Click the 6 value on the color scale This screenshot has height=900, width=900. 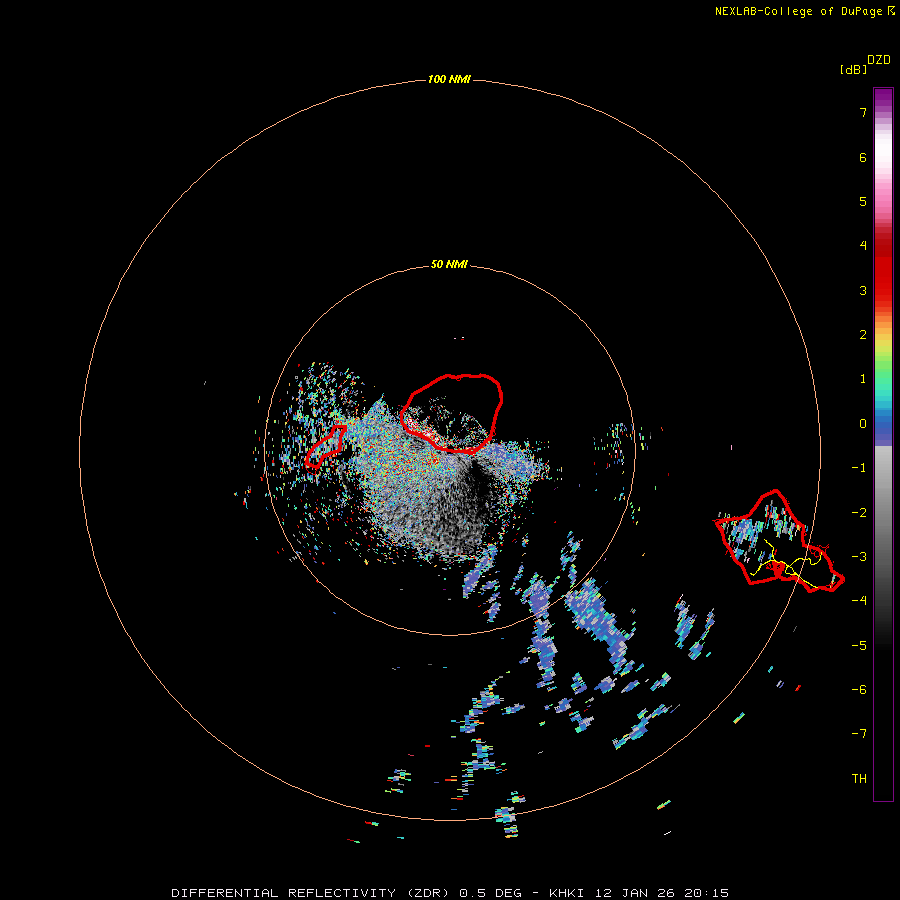pyautogui.click(x=863, y=157)
